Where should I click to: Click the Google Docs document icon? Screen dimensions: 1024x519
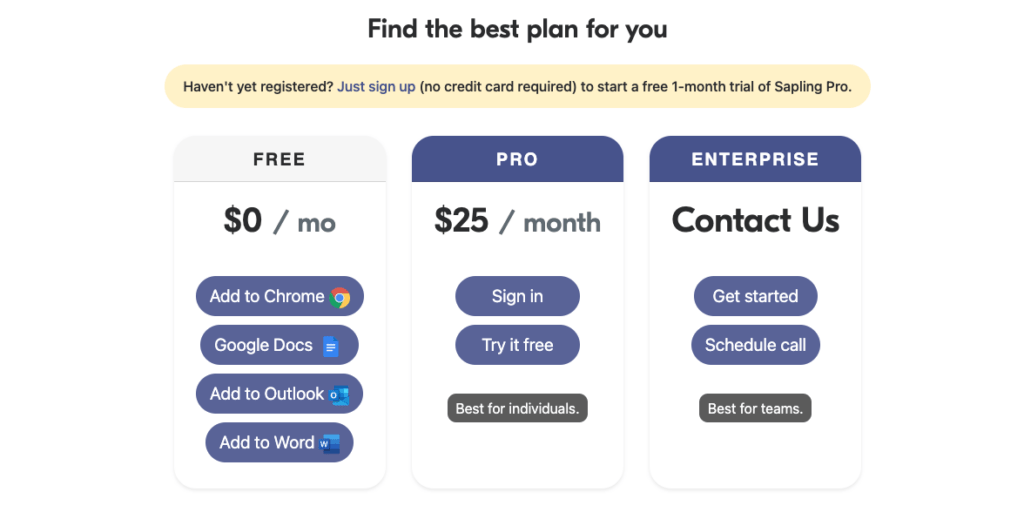(331, 346)
